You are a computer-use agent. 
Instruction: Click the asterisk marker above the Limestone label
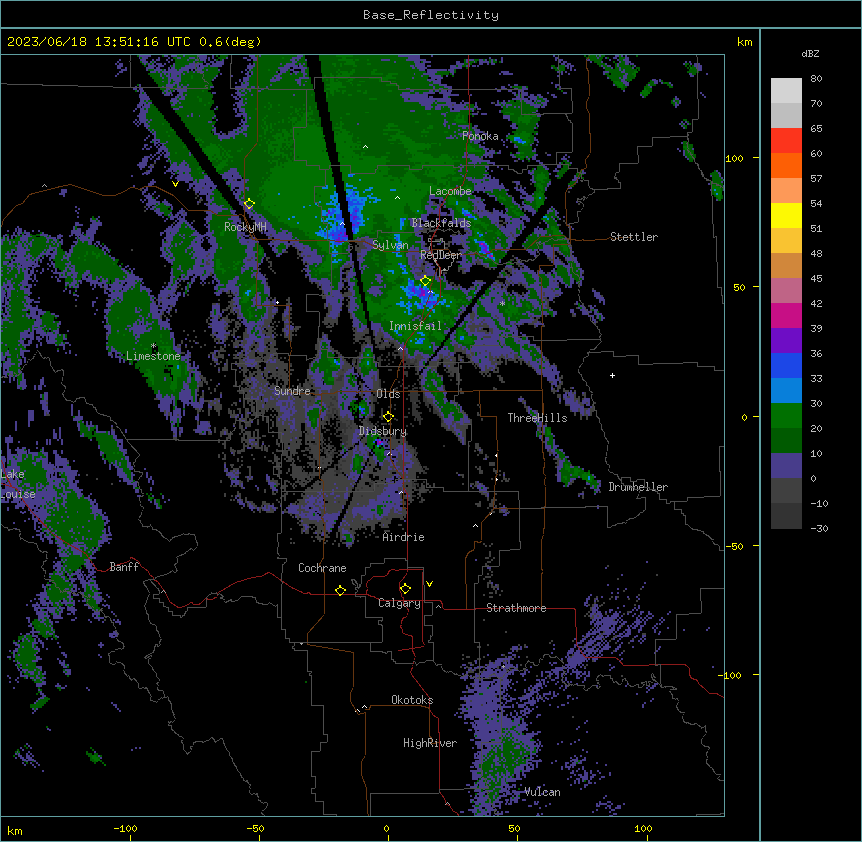154,346
